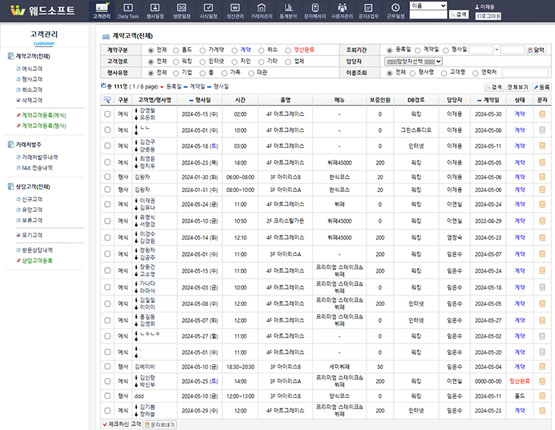The image size is (555, 430).
Task: Click the 상담고객(전체) document icon in the sidebar
Action: coord(11,187)
